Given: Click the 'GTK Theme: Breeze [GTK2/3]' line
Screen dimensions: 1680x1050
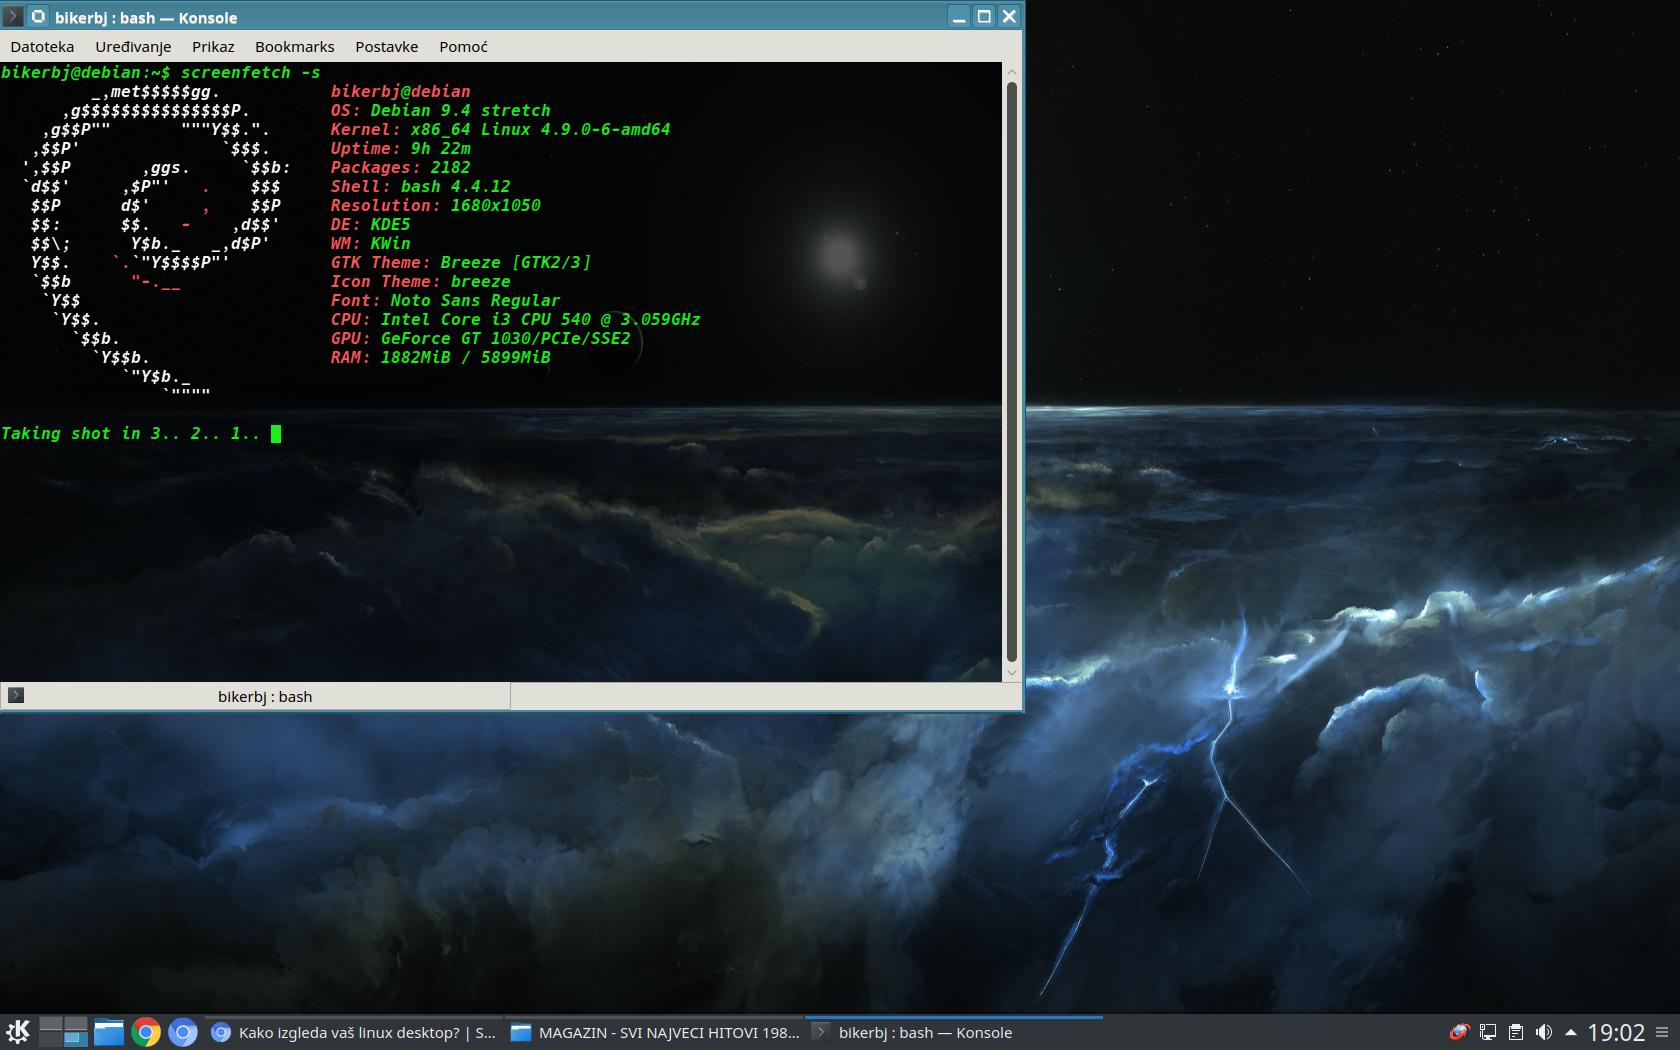Looking at the screenshot, I should [x=460, y=262].
